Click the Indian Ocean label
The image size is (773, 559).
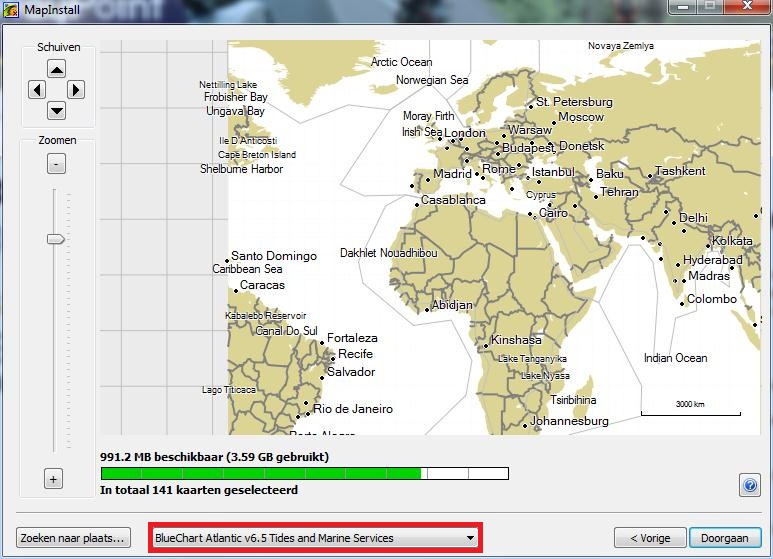click(x=675, y=358)
